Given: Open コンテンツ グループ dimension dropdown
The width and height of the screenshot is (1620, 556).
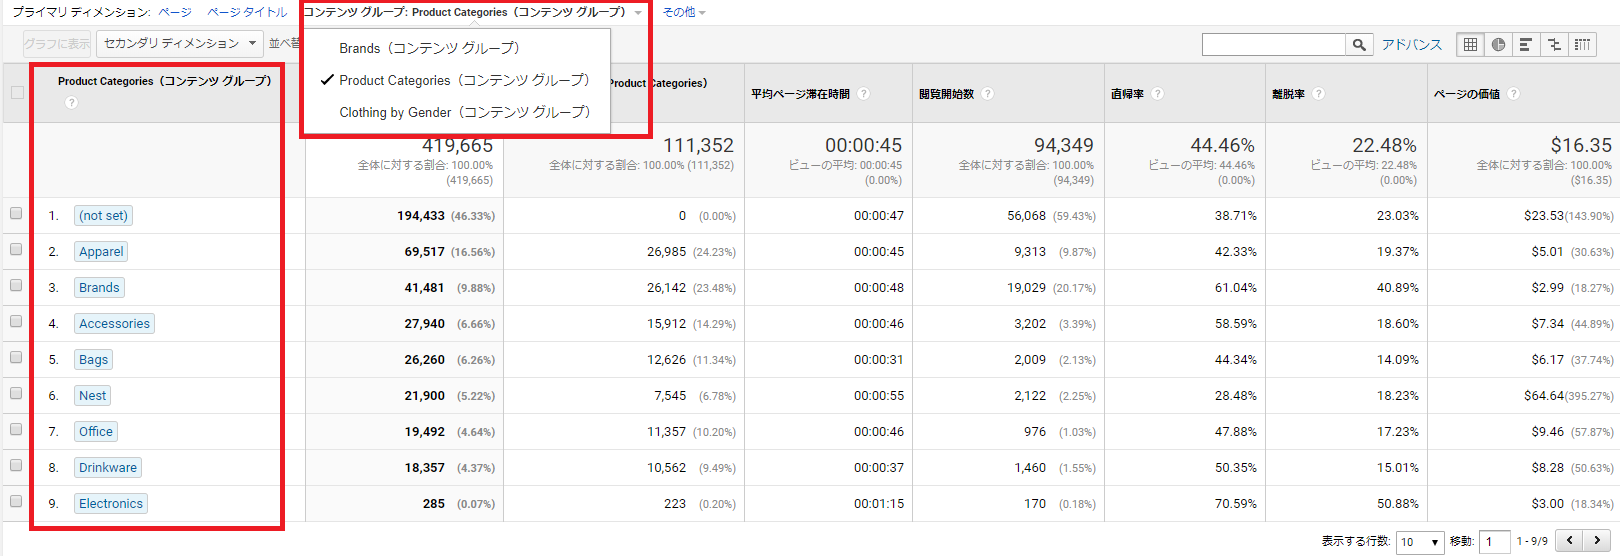Looking at the screenshot, I should pyautogui.click(x=472, y=12).
